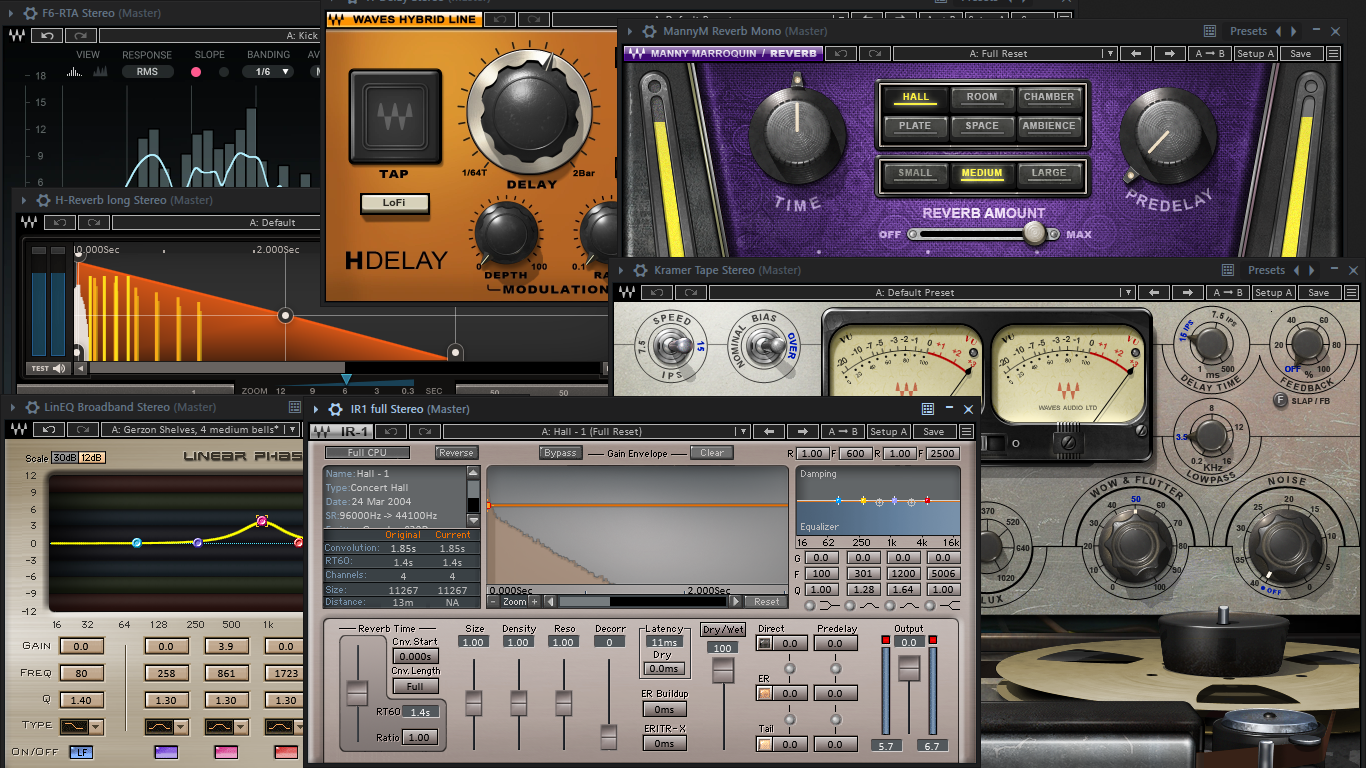Image resolution: width=1366 pixels, height=768 pixels.
Task: Click undo arrow in Kramer Tape toolbar
Action: 657,293
